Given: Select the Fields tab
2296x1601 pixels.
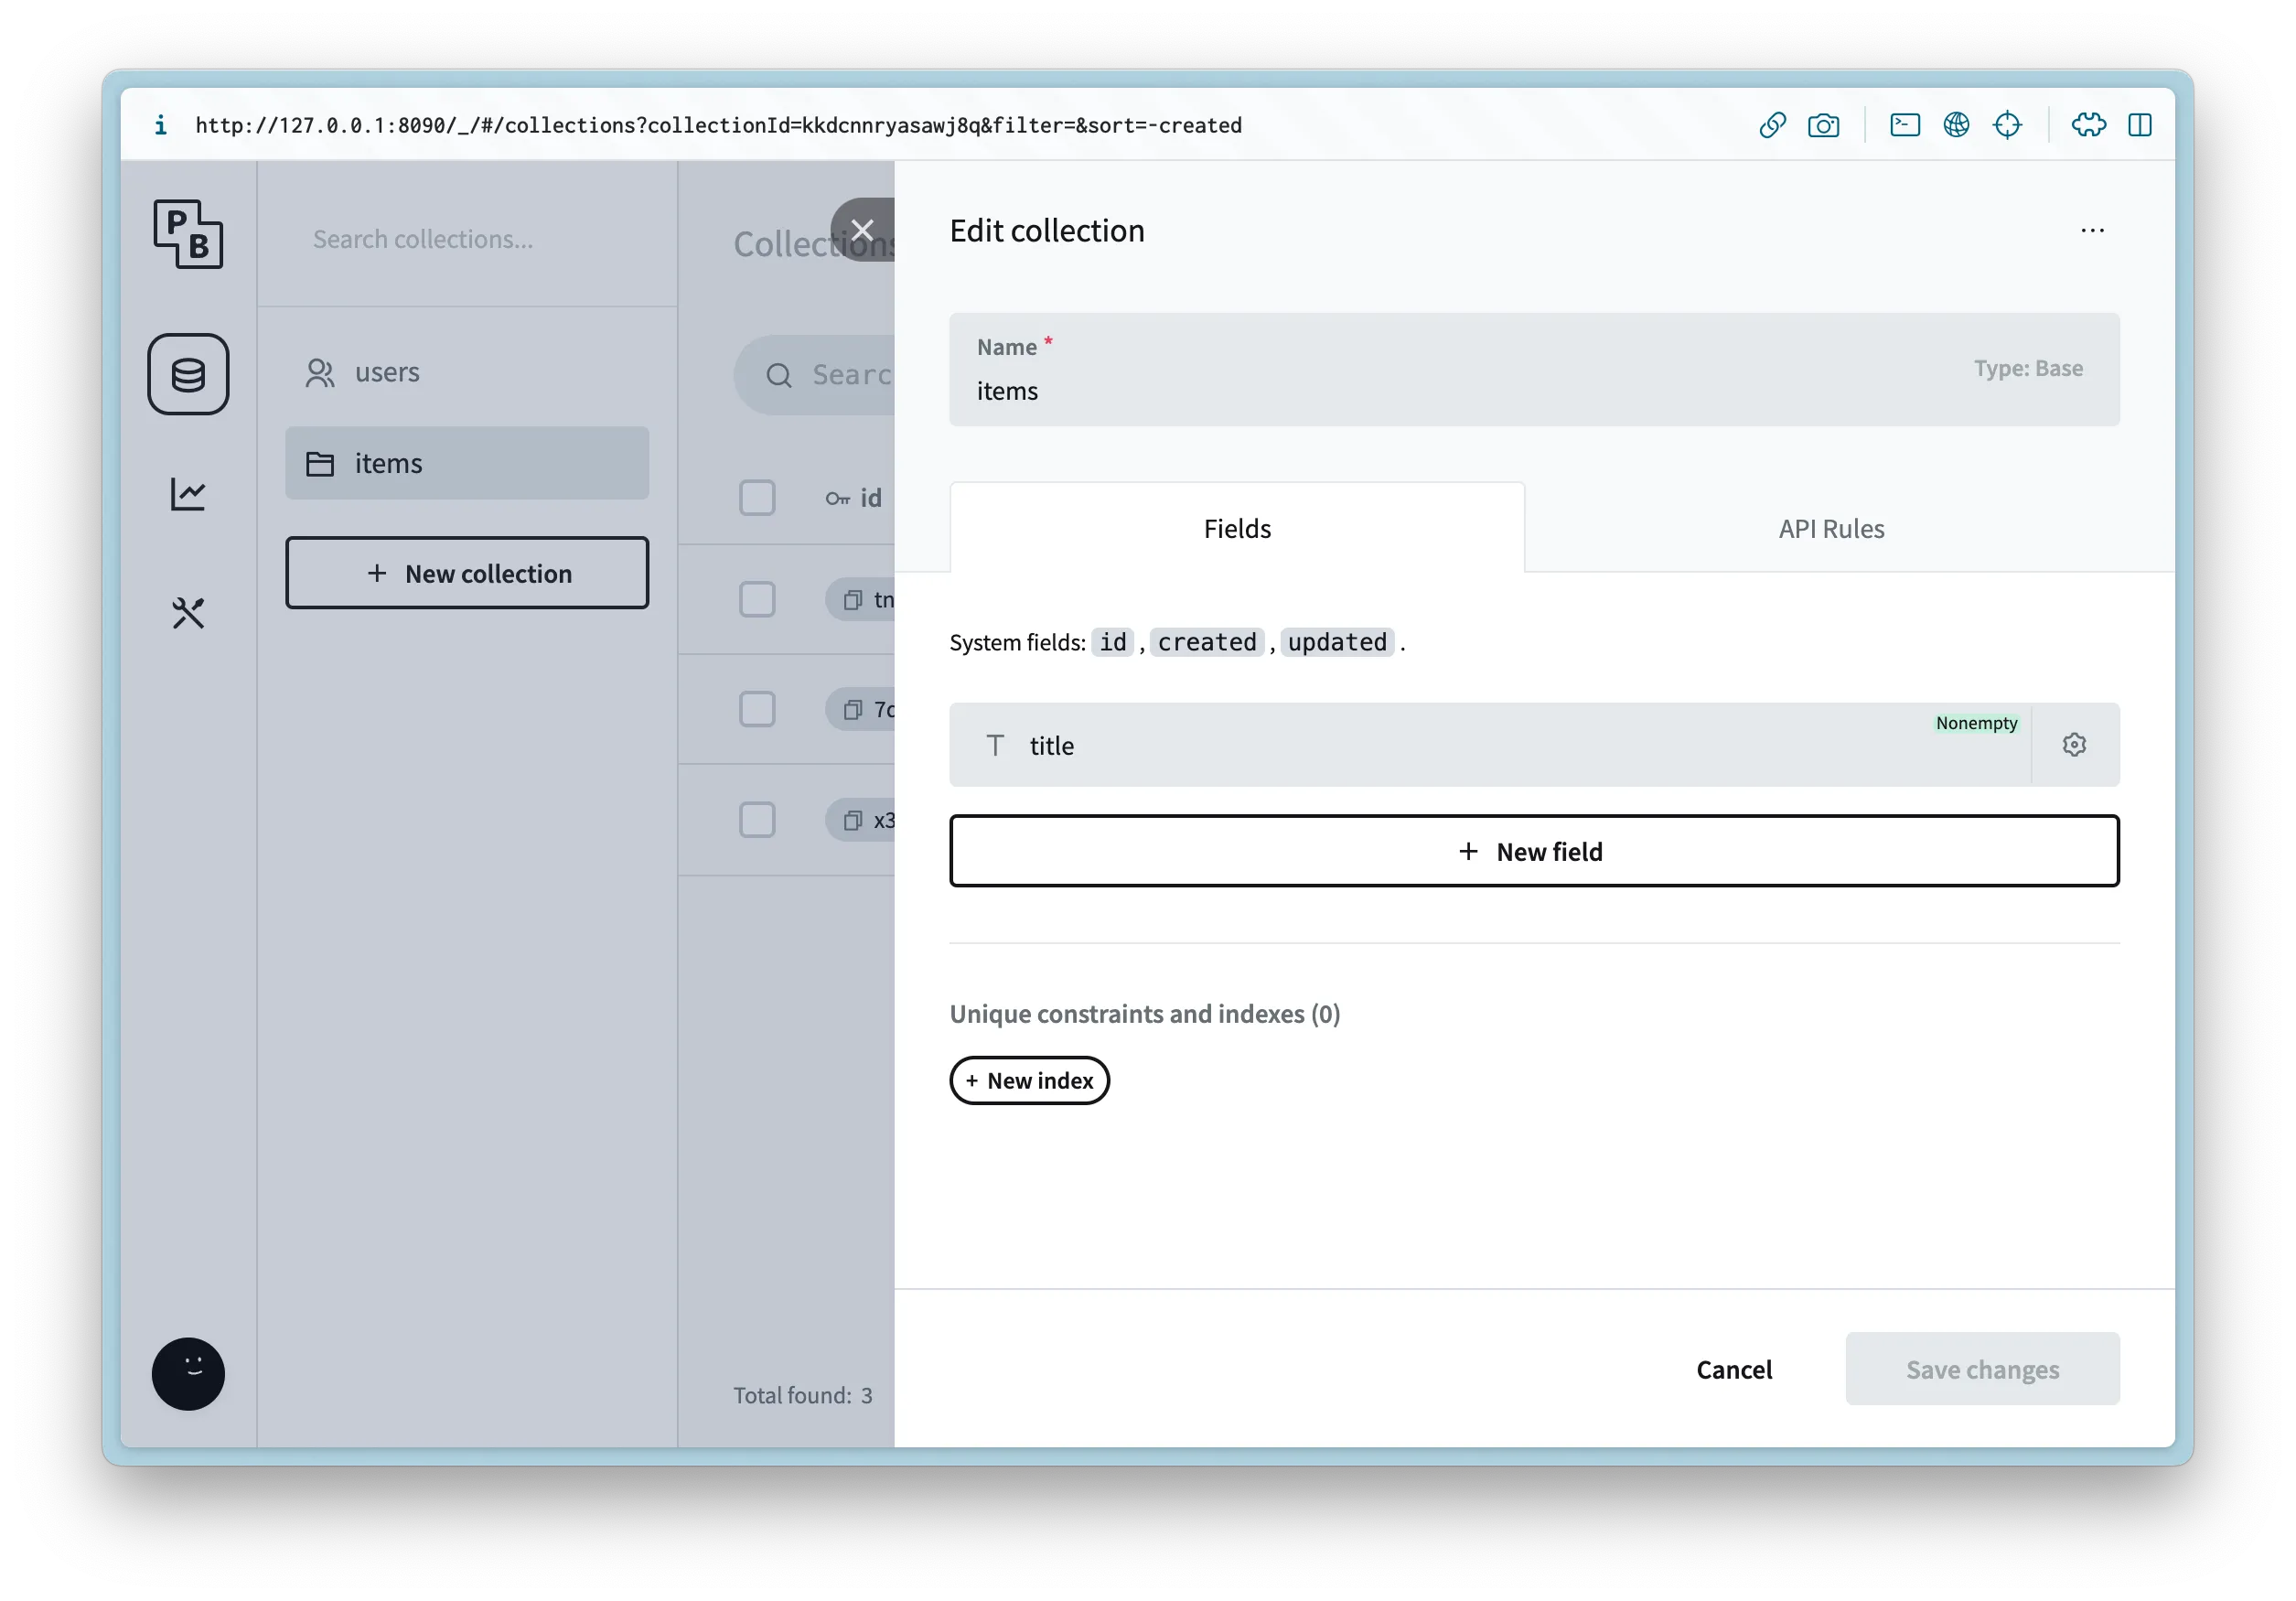Looking at the screenshot, I should pyautogui.click(x=1236, y=529).
